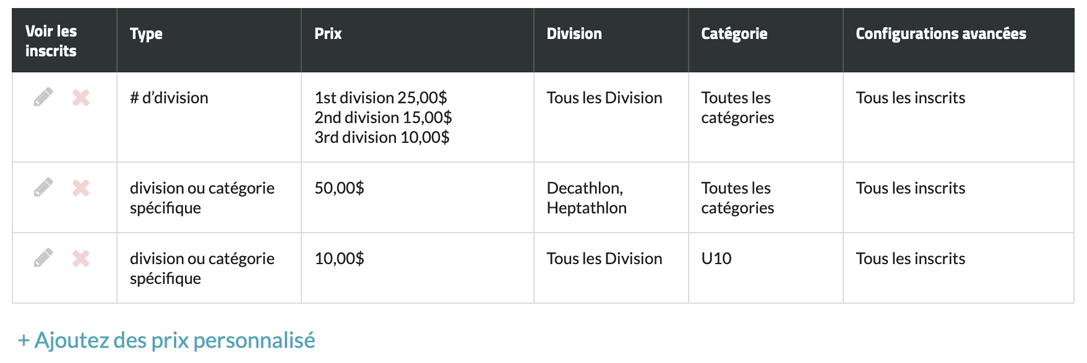Delete the U10 category price row
Viewport: 1087px width, 363px height.
coord(81,258)
